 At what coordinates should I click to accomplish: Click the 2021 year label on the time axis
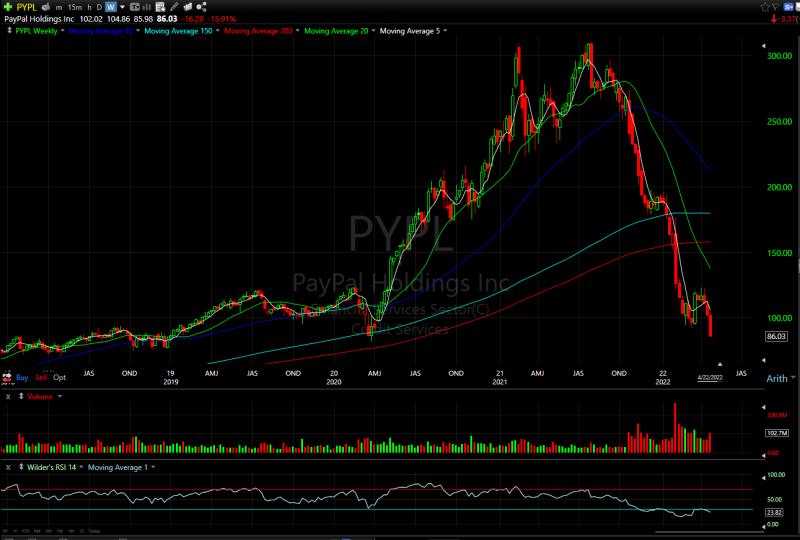(499, 382)
